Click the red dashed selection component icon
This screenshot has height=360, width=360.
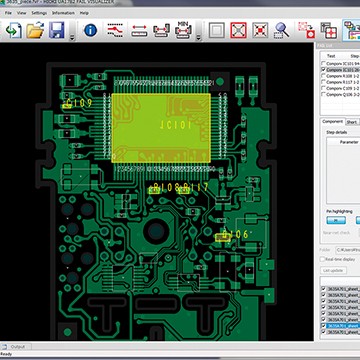point(306,30)
